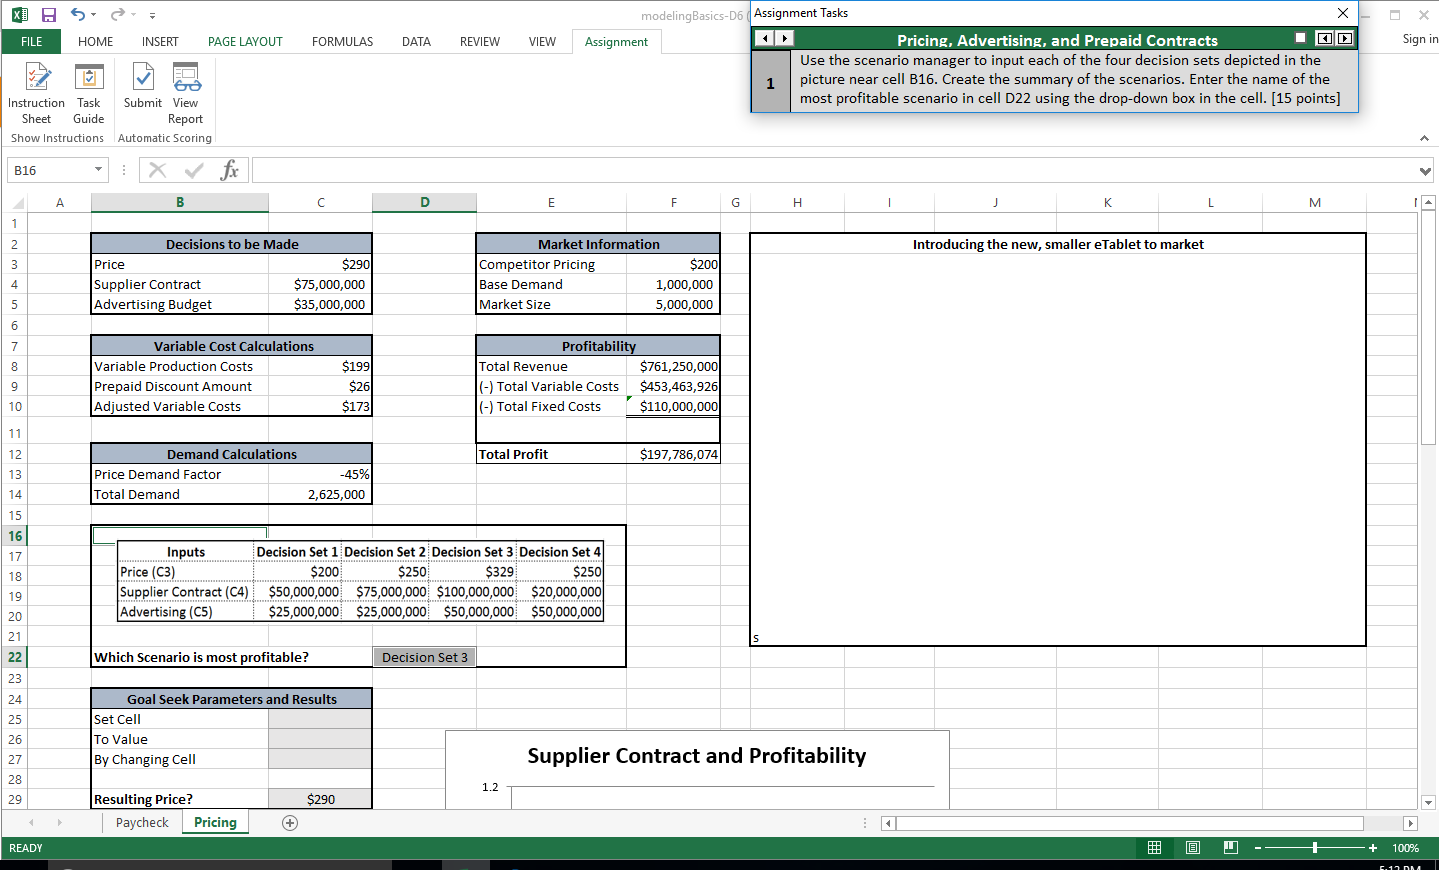The image size is (1439, 870).
Task: Open Insert Function fx dialog
Action: (230, 170)
